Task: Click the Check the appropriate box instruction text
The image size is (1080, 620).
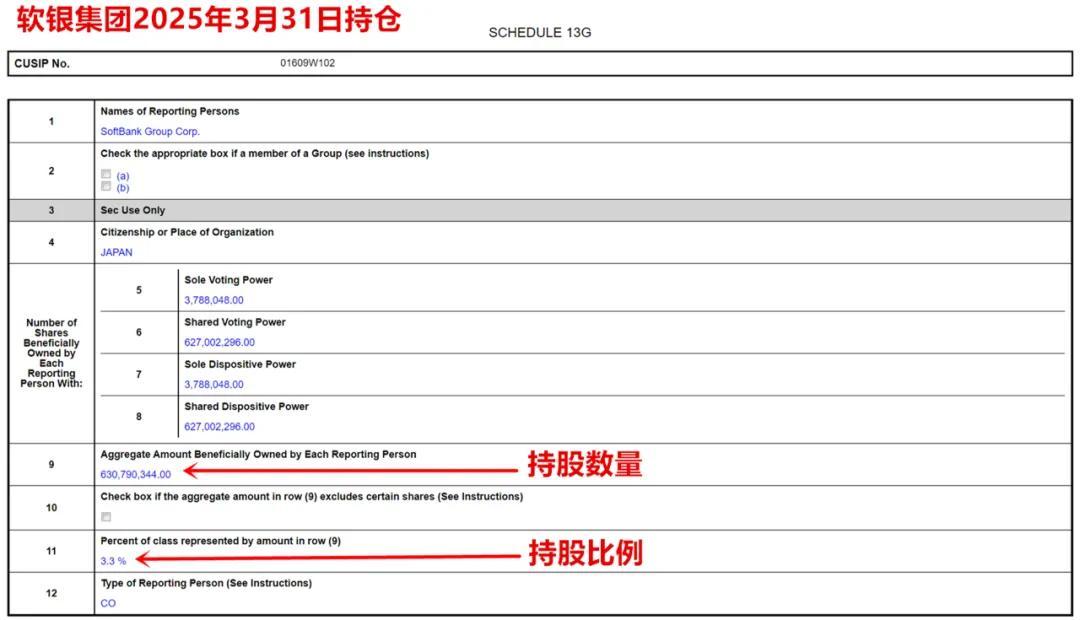Action: pos(264,154)
